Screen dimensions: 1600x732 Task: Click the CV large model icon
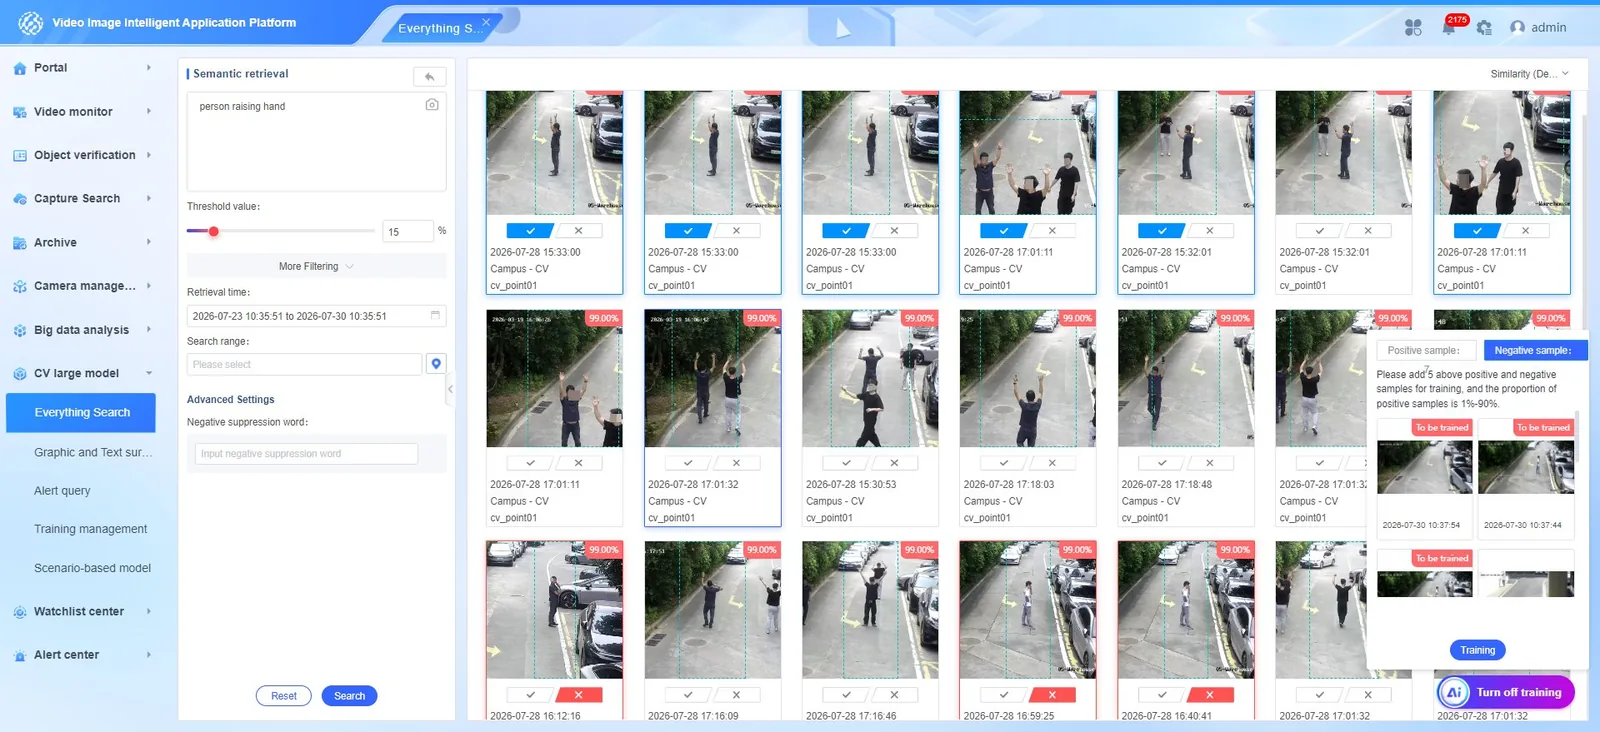click(x=19, y=374)
